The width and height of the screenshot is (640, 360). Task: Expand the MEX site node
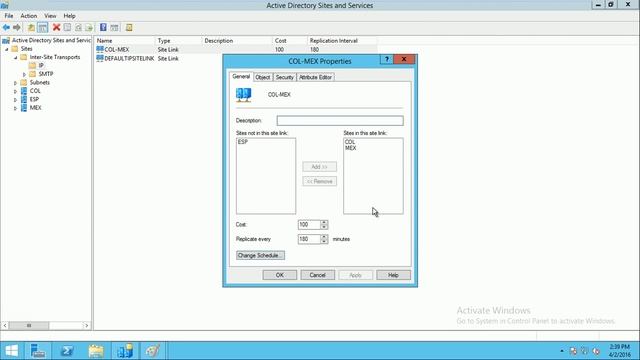pos(16,109)
